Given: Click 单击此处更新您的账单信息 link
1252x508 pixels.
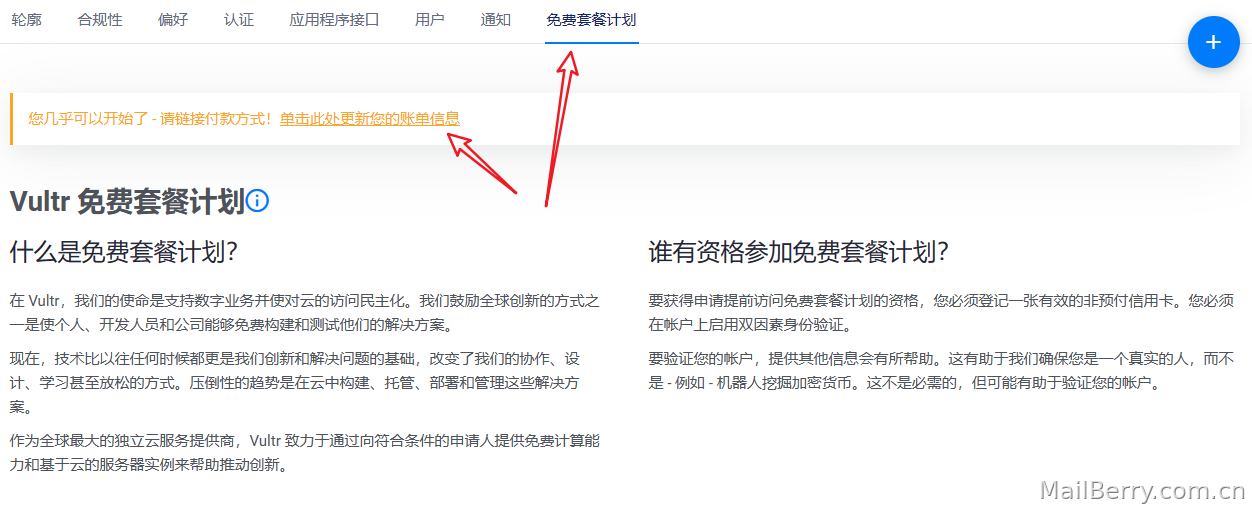Looking at the screenshot, I should click(370, 118).
